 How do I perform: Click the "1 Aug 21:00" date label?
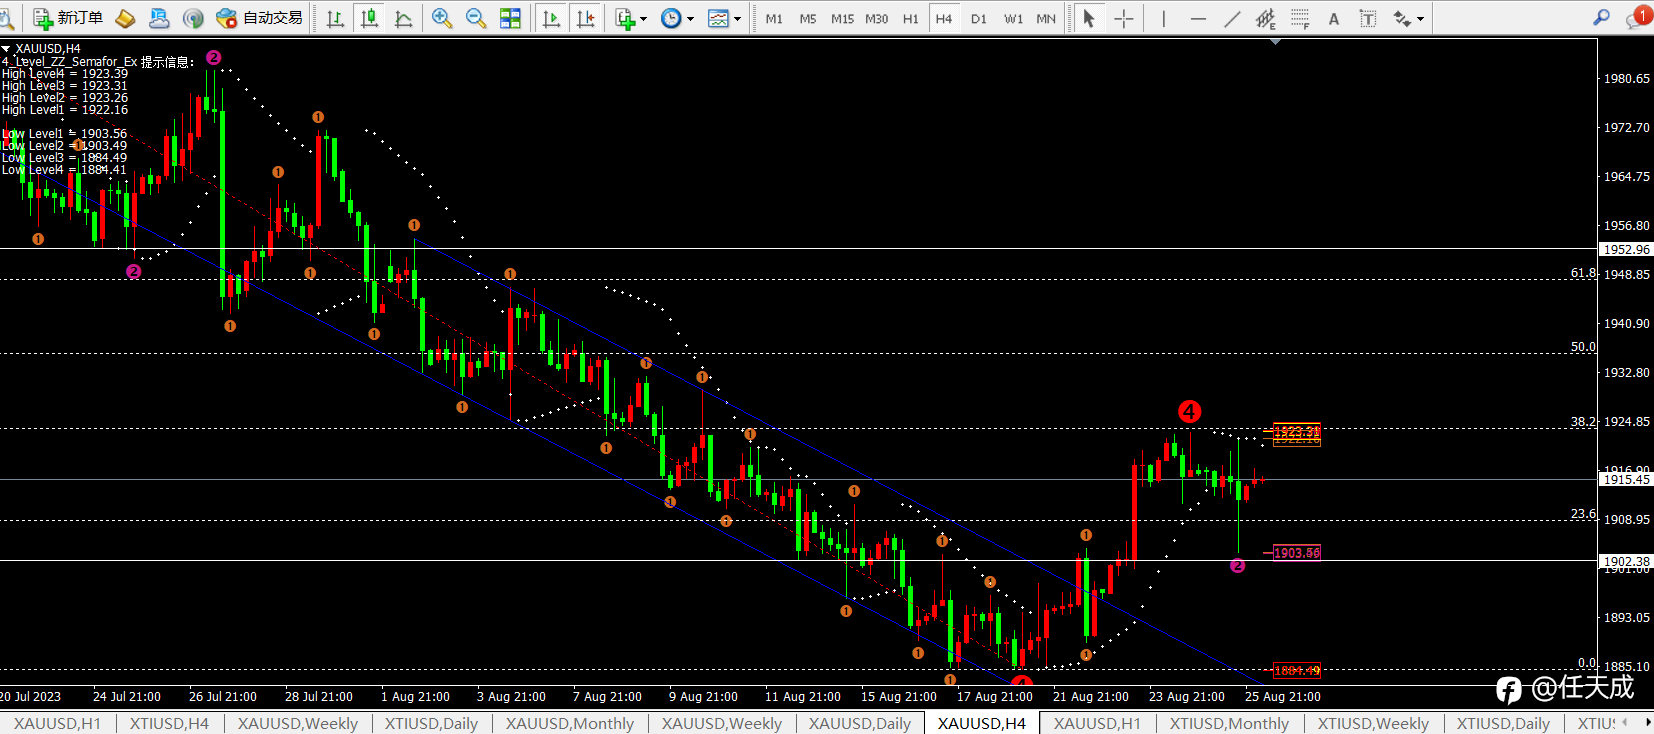tap(415, 697)
